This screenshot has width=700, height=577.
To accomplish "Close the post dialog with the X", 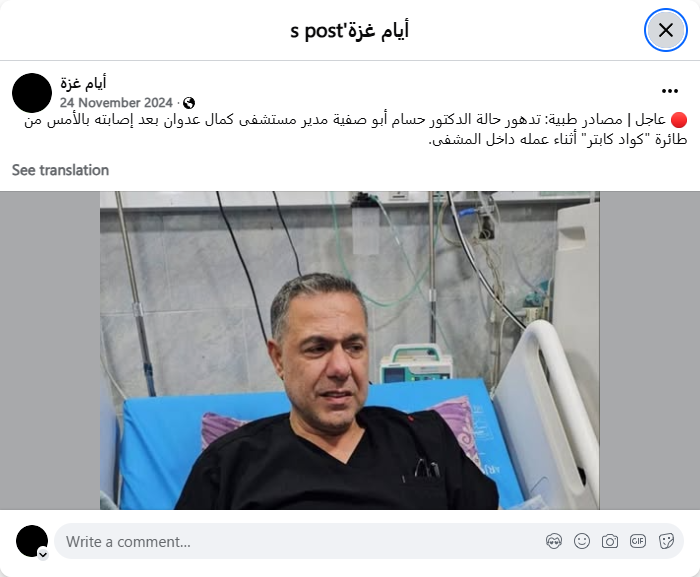I will [666, 30].
